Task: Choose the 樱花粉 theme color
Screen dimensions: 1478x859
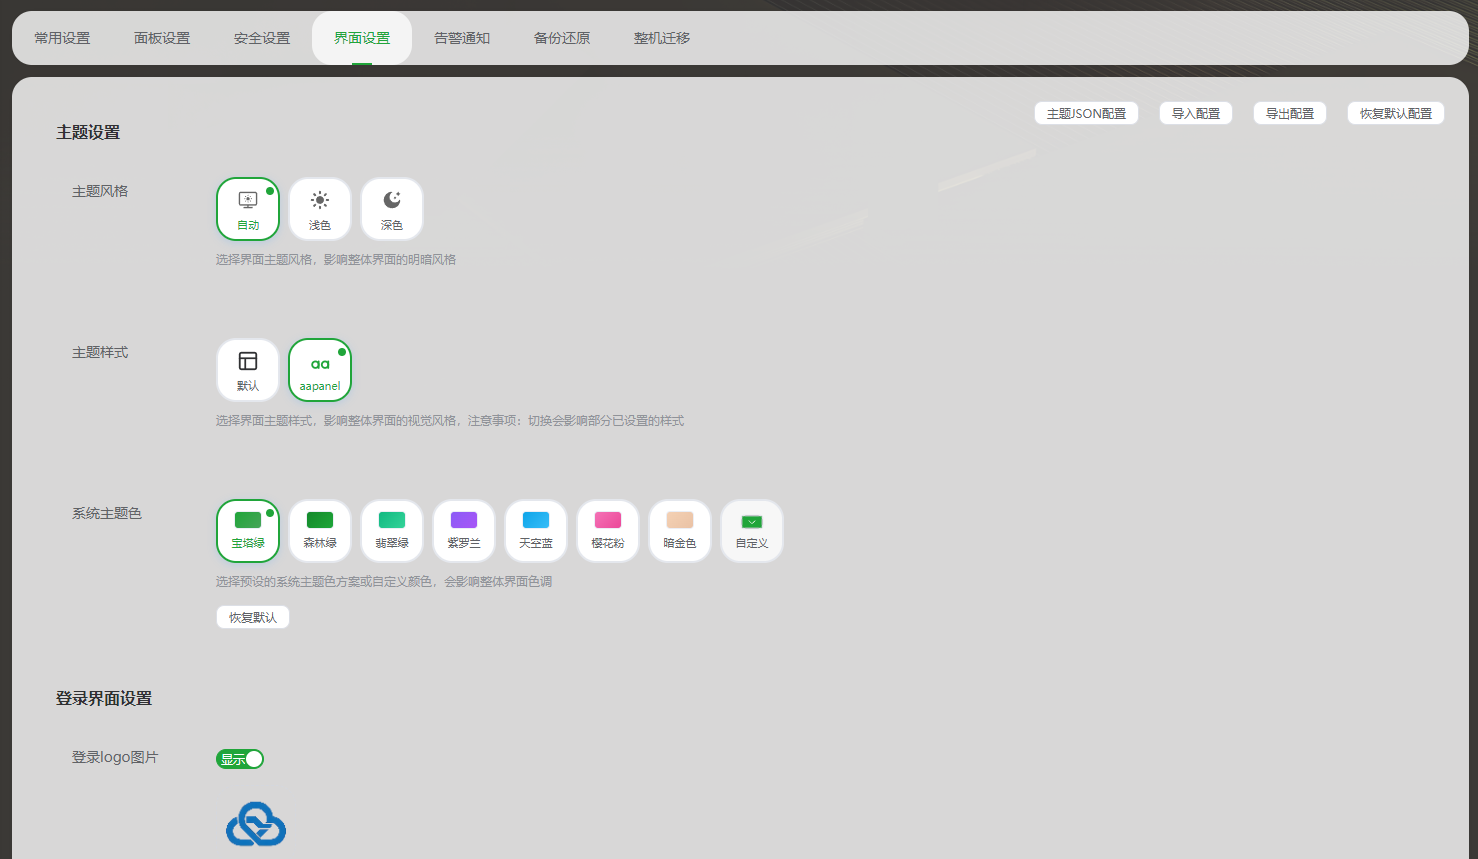Action: click(607, 530)
